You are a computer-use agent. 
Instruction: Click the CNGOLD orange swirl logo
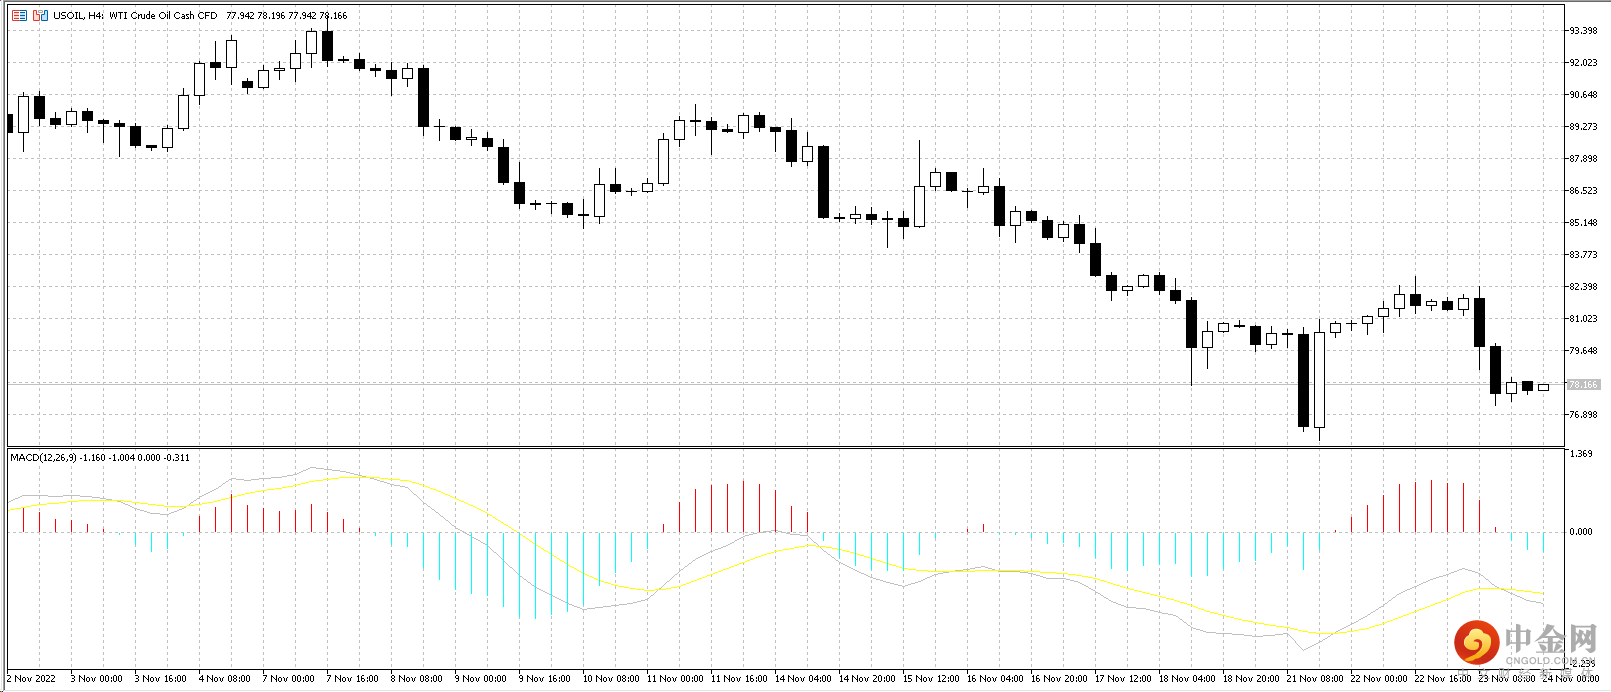click(x=1476, y=641)
